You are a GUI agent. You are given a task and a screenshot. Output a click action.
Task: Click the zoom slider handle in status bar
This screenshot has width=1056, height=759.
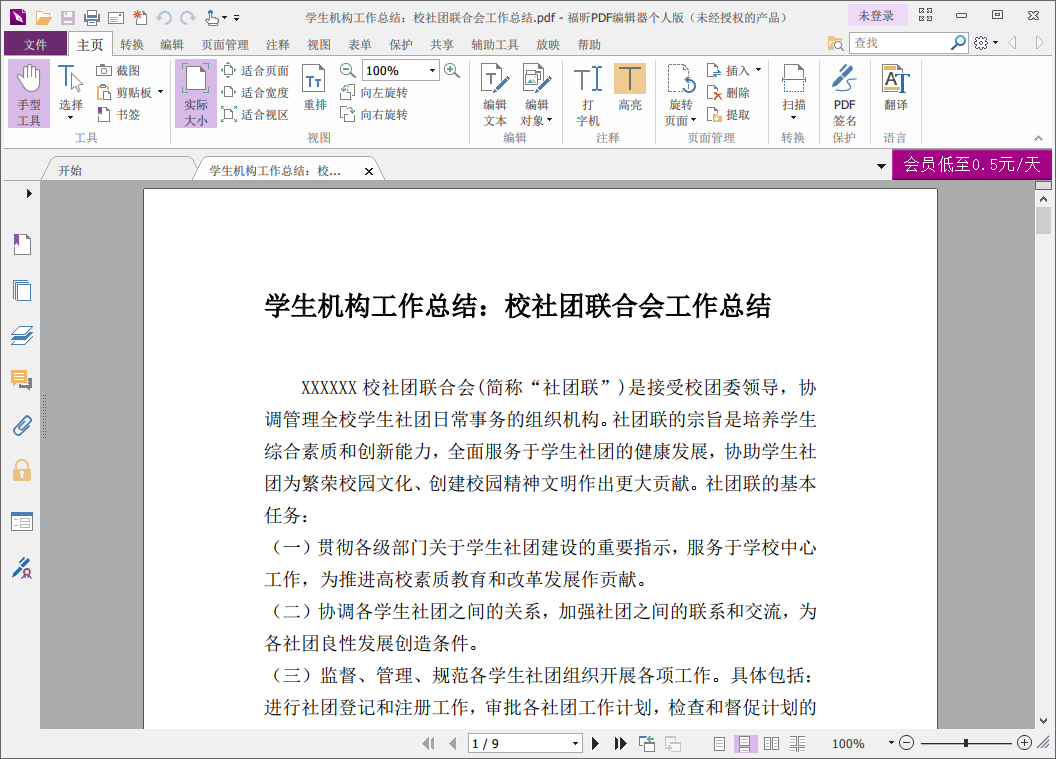(966, 743)
